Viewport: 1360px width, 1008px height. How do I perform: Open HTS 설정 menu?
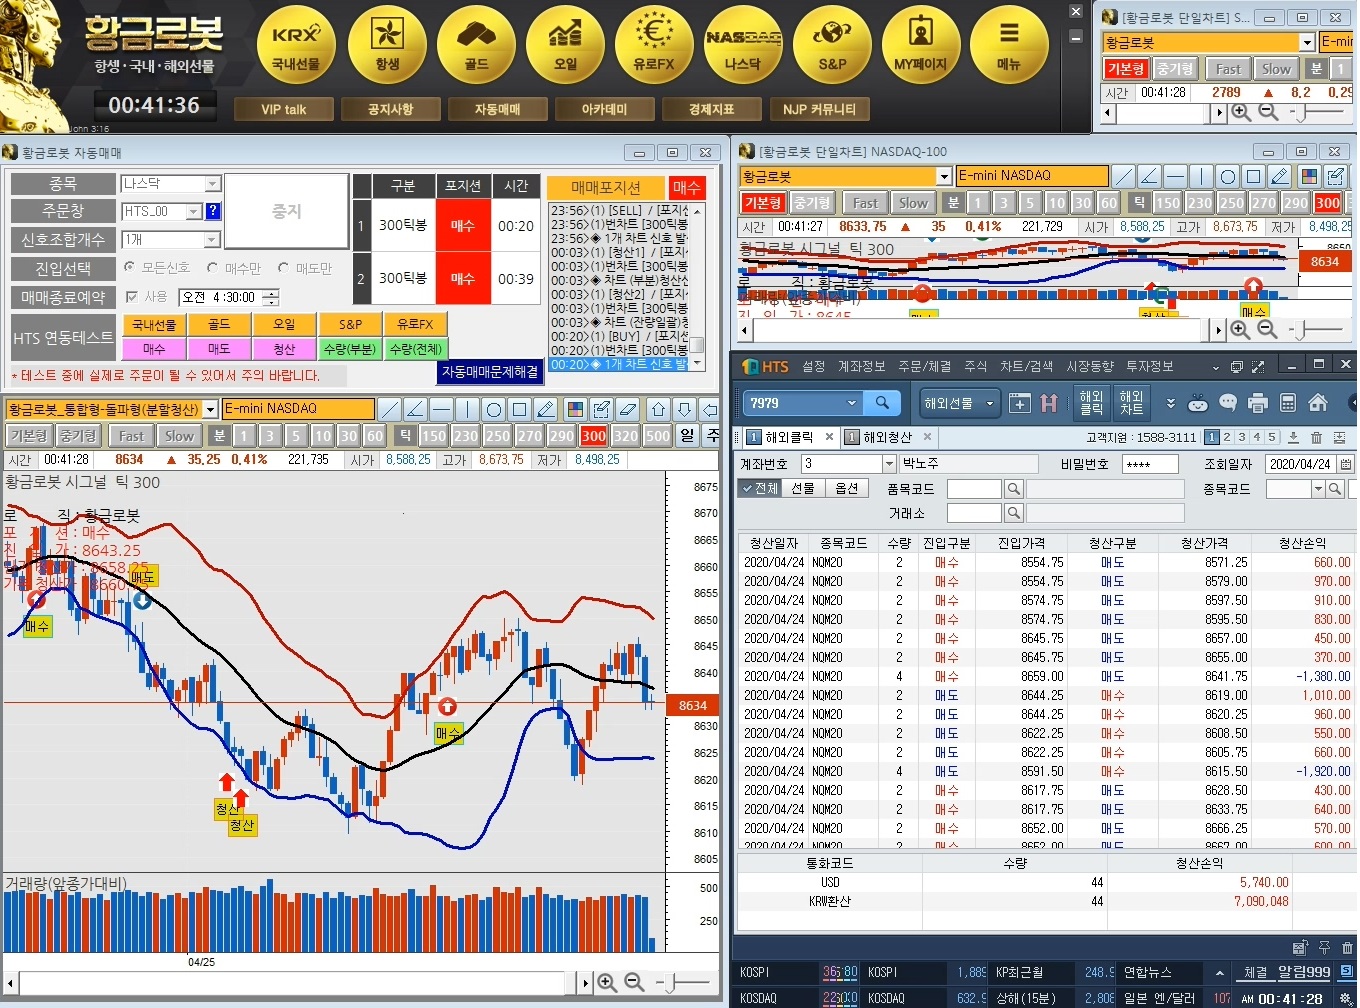(x=813, y=367)
